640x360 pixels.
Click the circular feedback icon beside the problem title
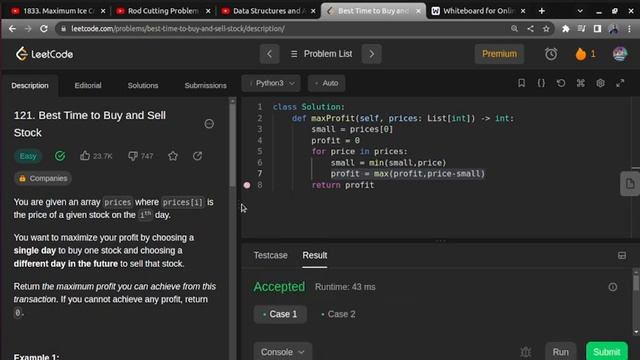coord(209,124)
